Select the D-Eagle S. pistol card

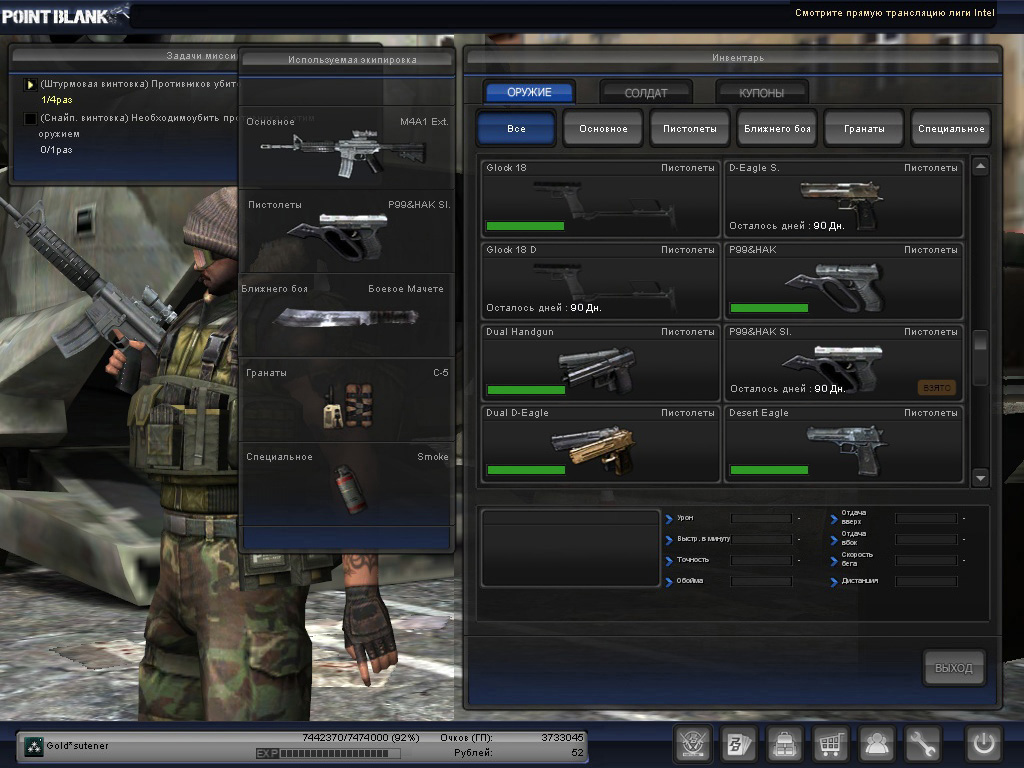843,199
